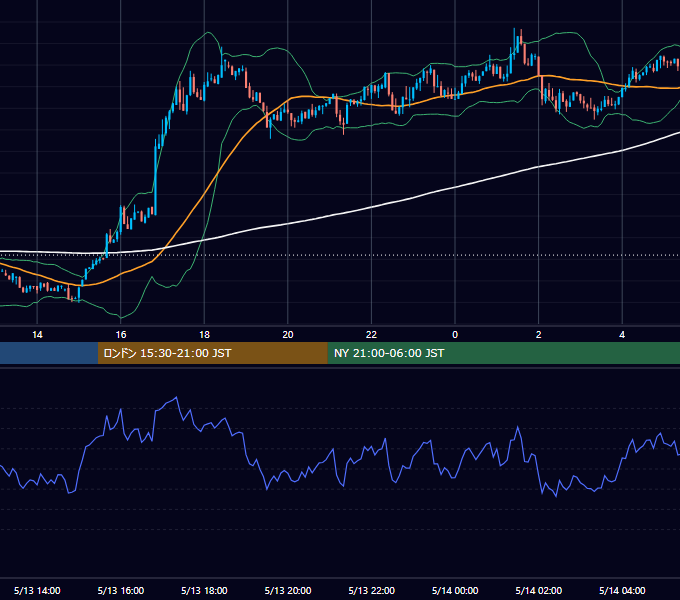Click the blue session bar before London
This screenshot has width=680, height=600.
click(x=49, y=353)
